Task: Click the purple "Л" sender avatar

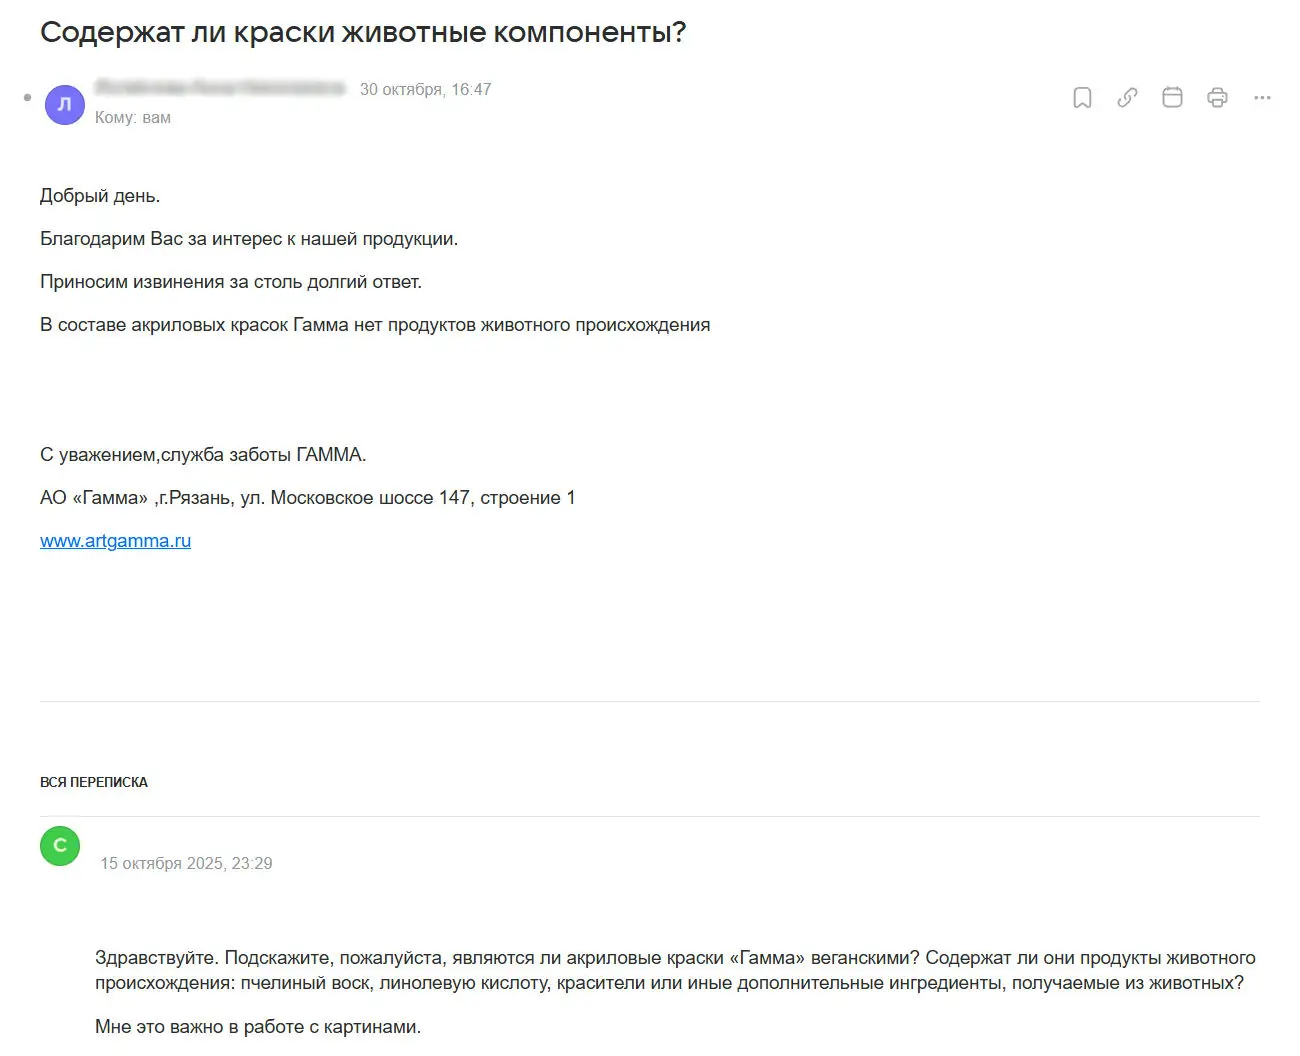Action: click(65, 105)
